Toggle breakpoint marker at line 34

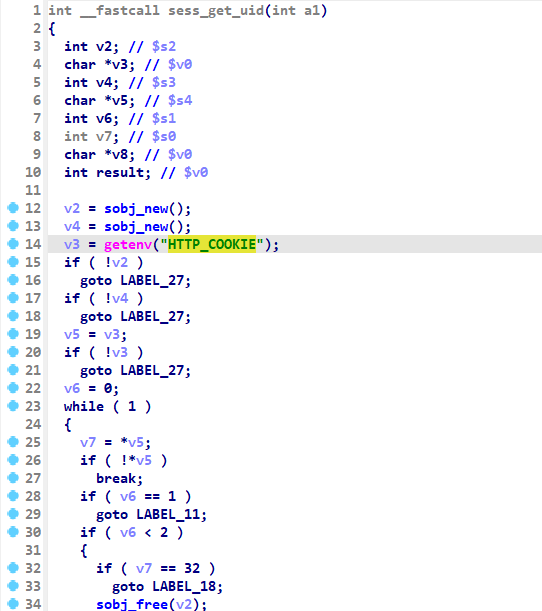13,604
